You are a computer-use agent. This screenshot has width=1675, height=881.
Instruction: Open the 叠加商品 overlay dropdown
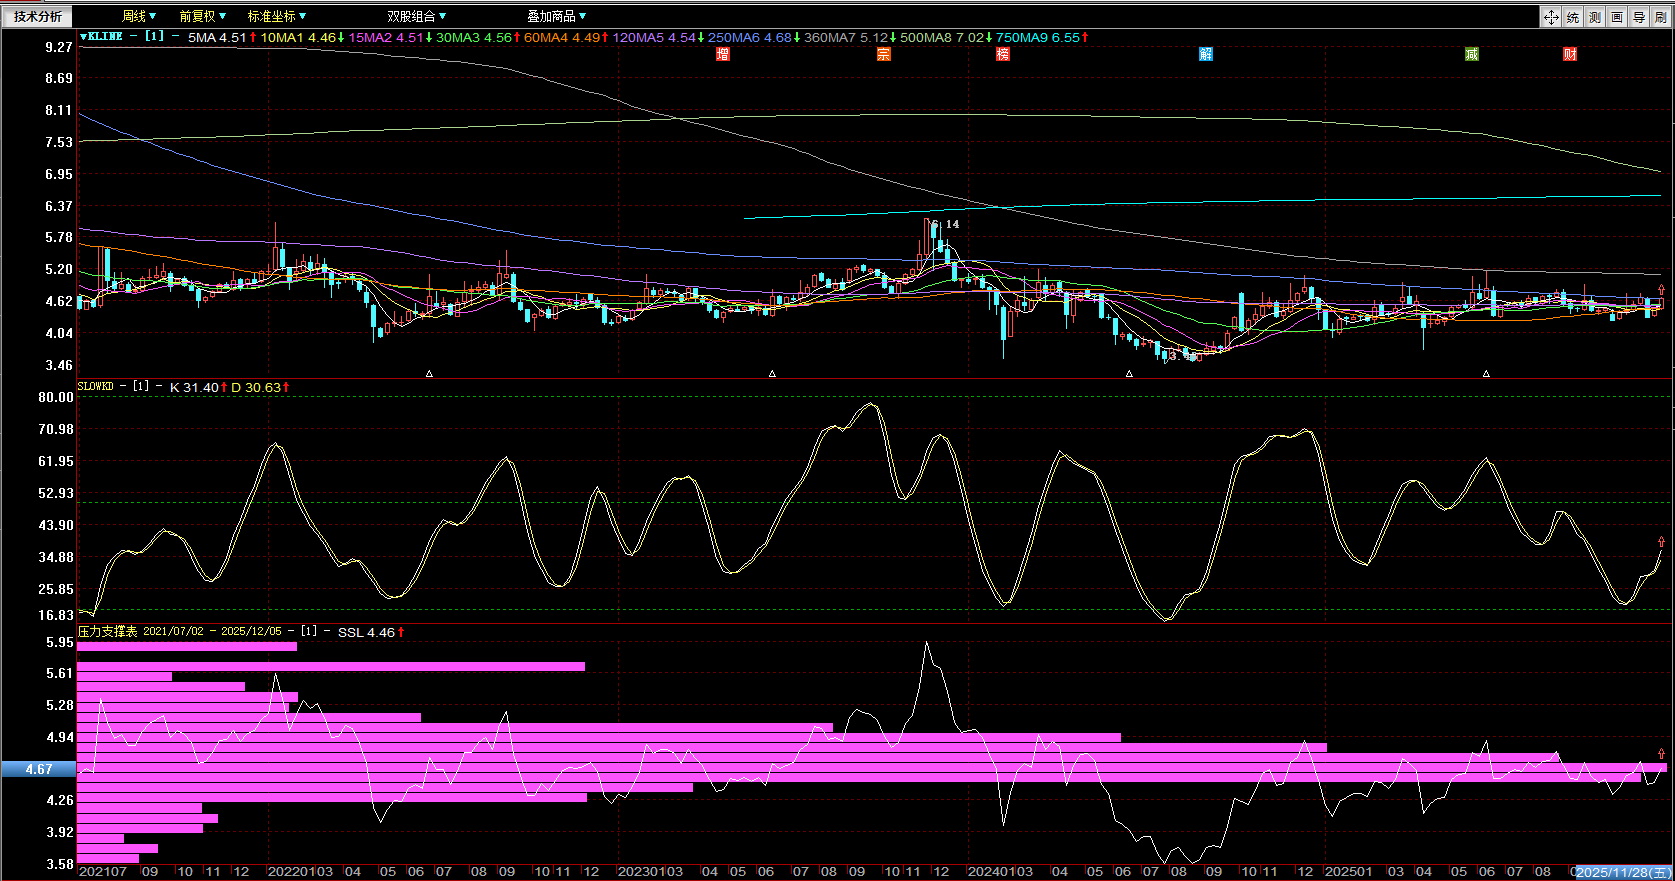[556, 16]
